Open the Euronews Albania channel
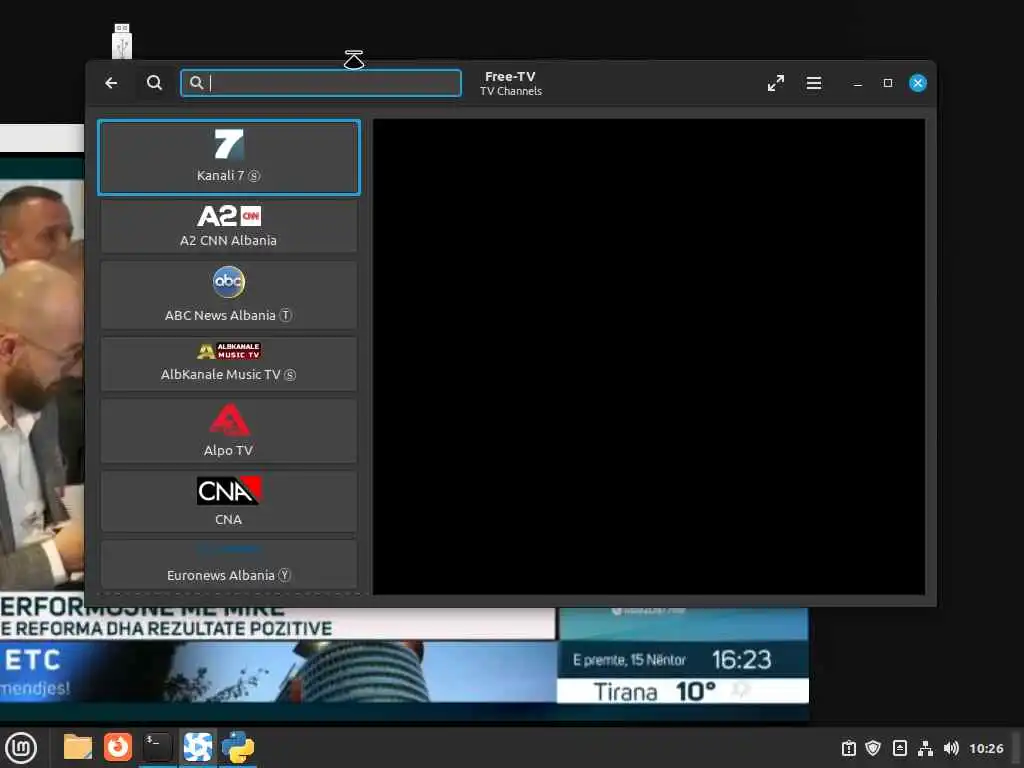The height and width of the screenshot is (768, 1024). tap(229, 566)
